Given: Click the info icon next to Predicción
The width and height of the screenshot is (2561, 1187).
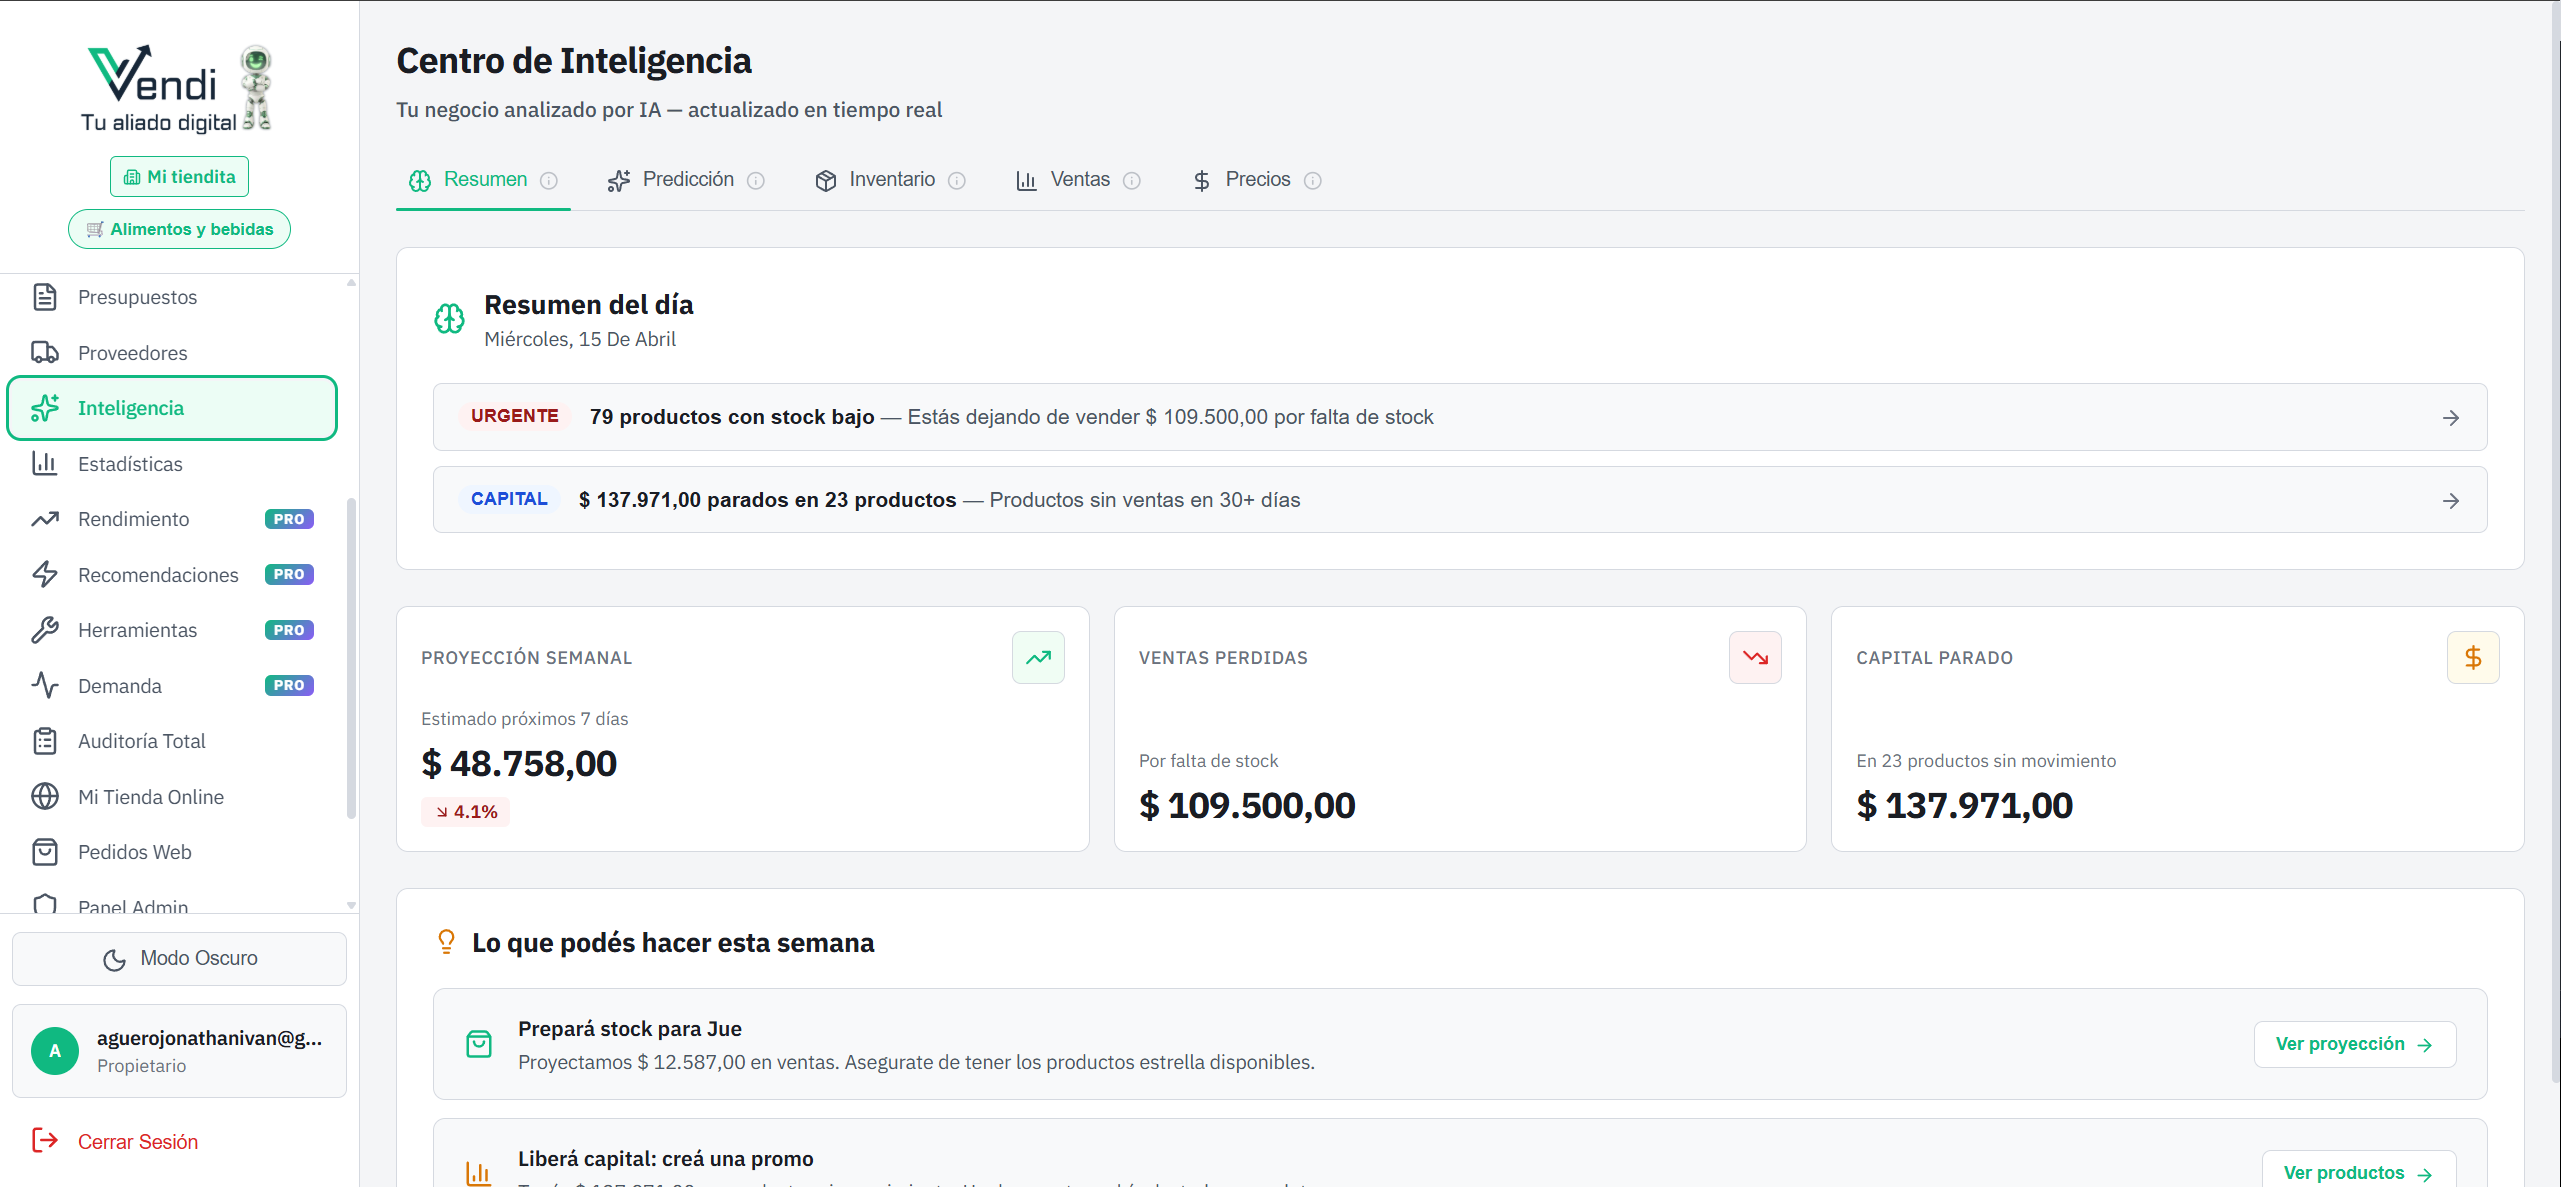Looking at the screenshot, I should pyautogui.click(x=756, y=180).
